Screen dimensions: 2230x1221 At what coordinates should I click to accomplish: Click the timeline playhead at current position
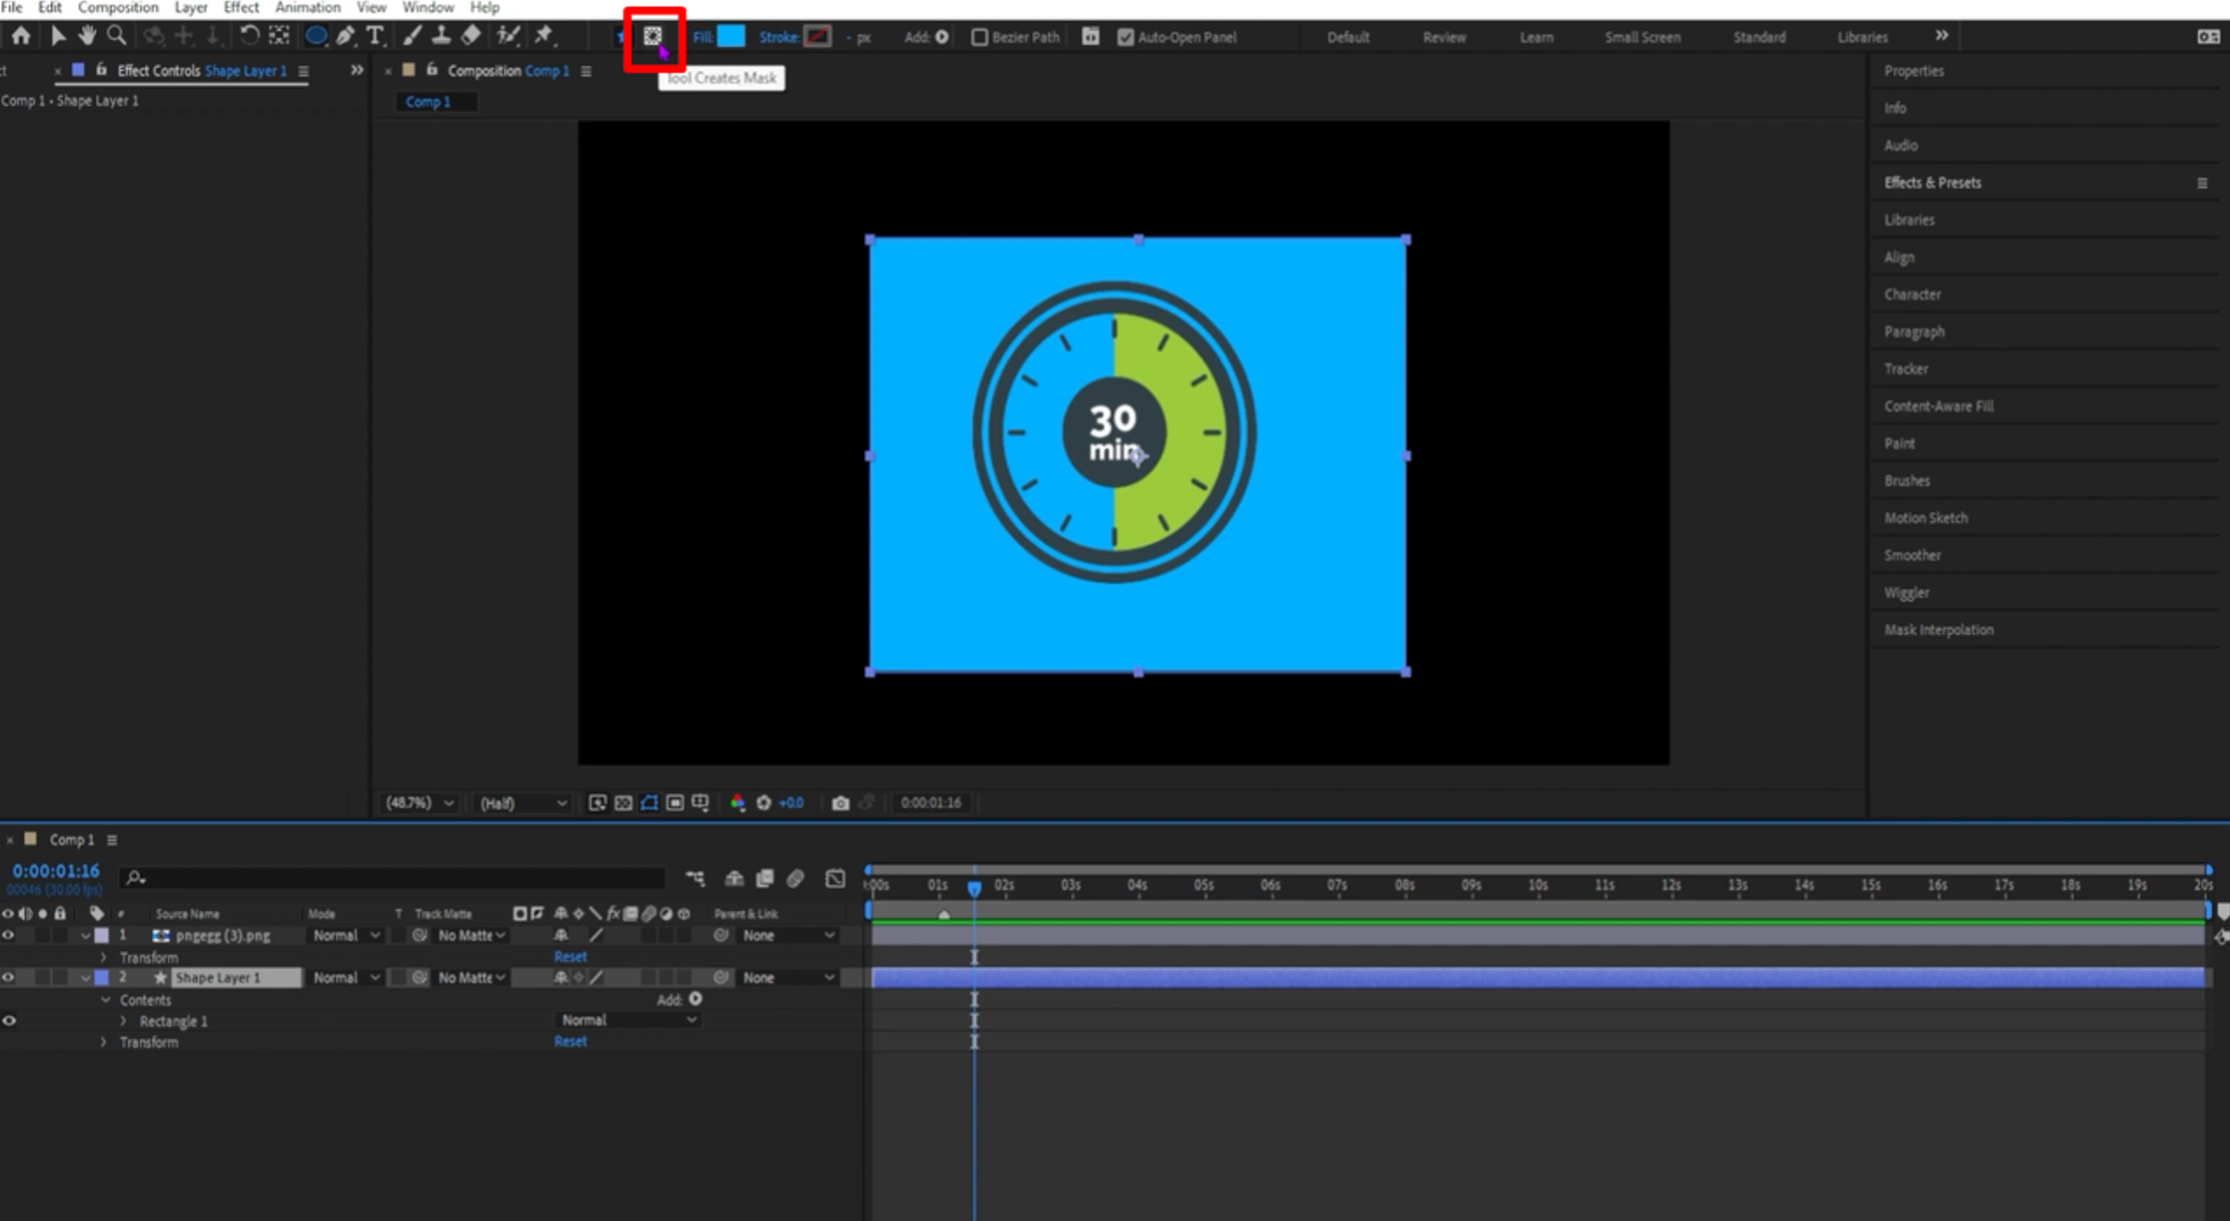click(974, 886)
